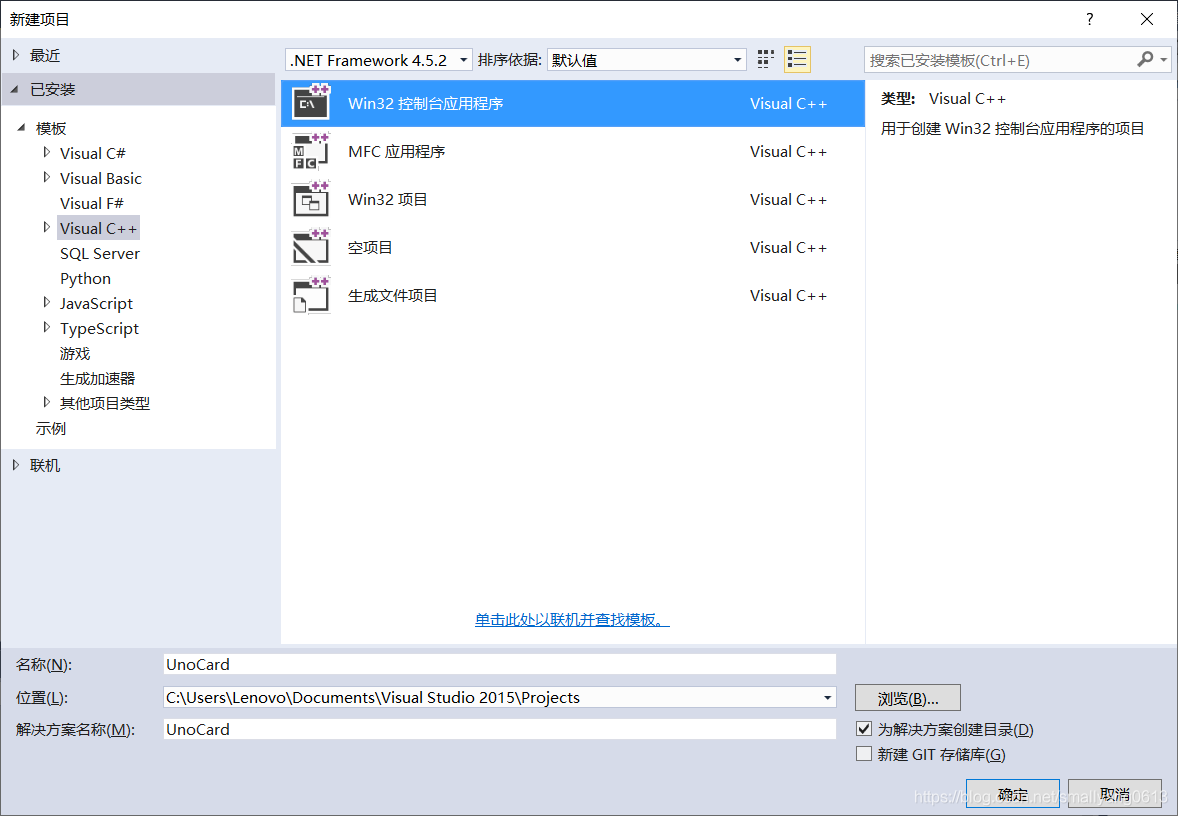Select 生成加速器 in template tree

click(98, 379)
